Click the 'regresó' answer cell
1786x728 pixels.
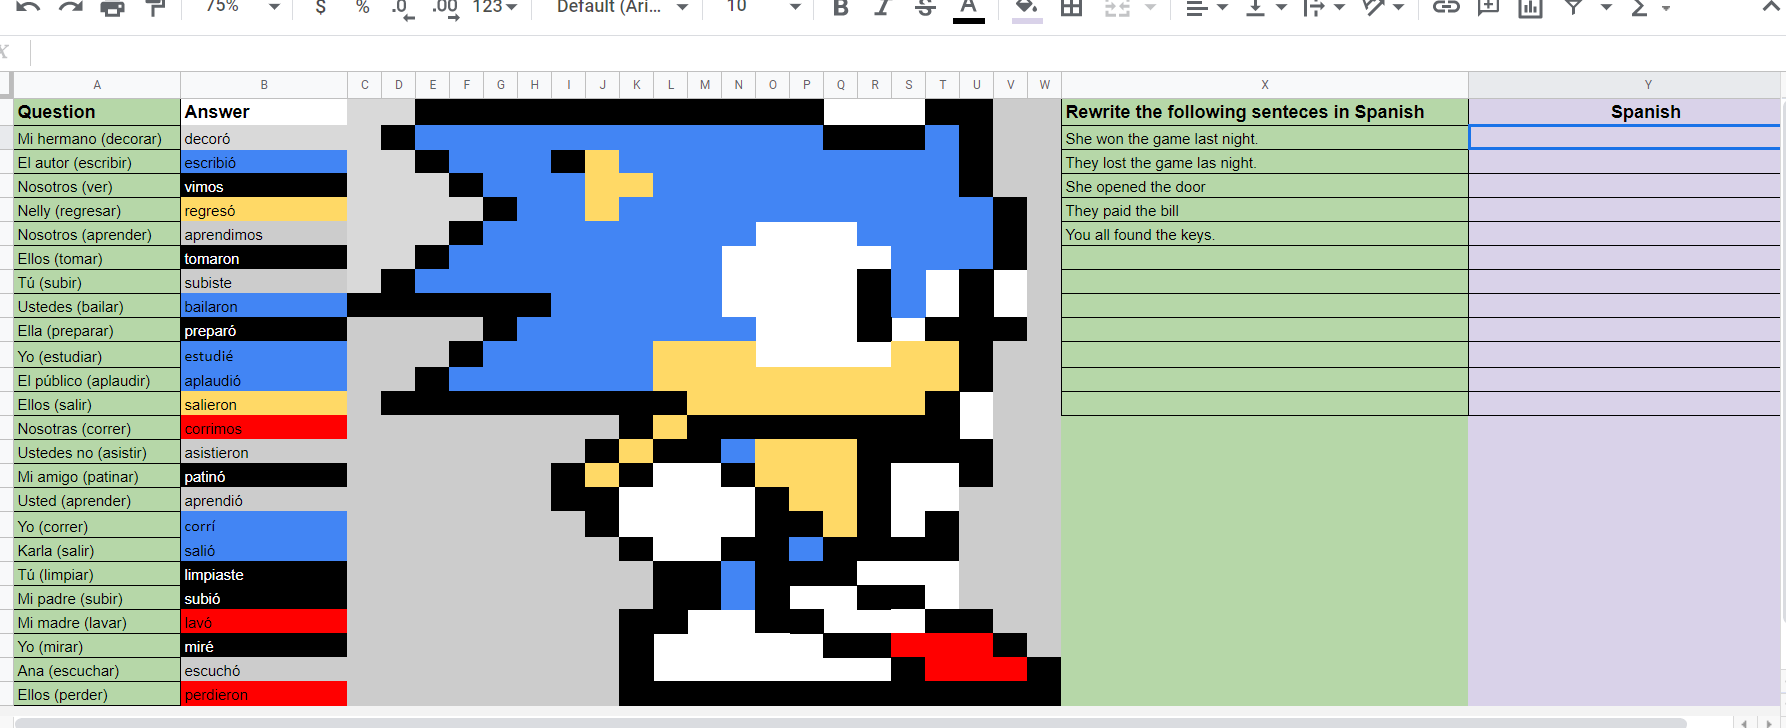[x=264, y=210]
